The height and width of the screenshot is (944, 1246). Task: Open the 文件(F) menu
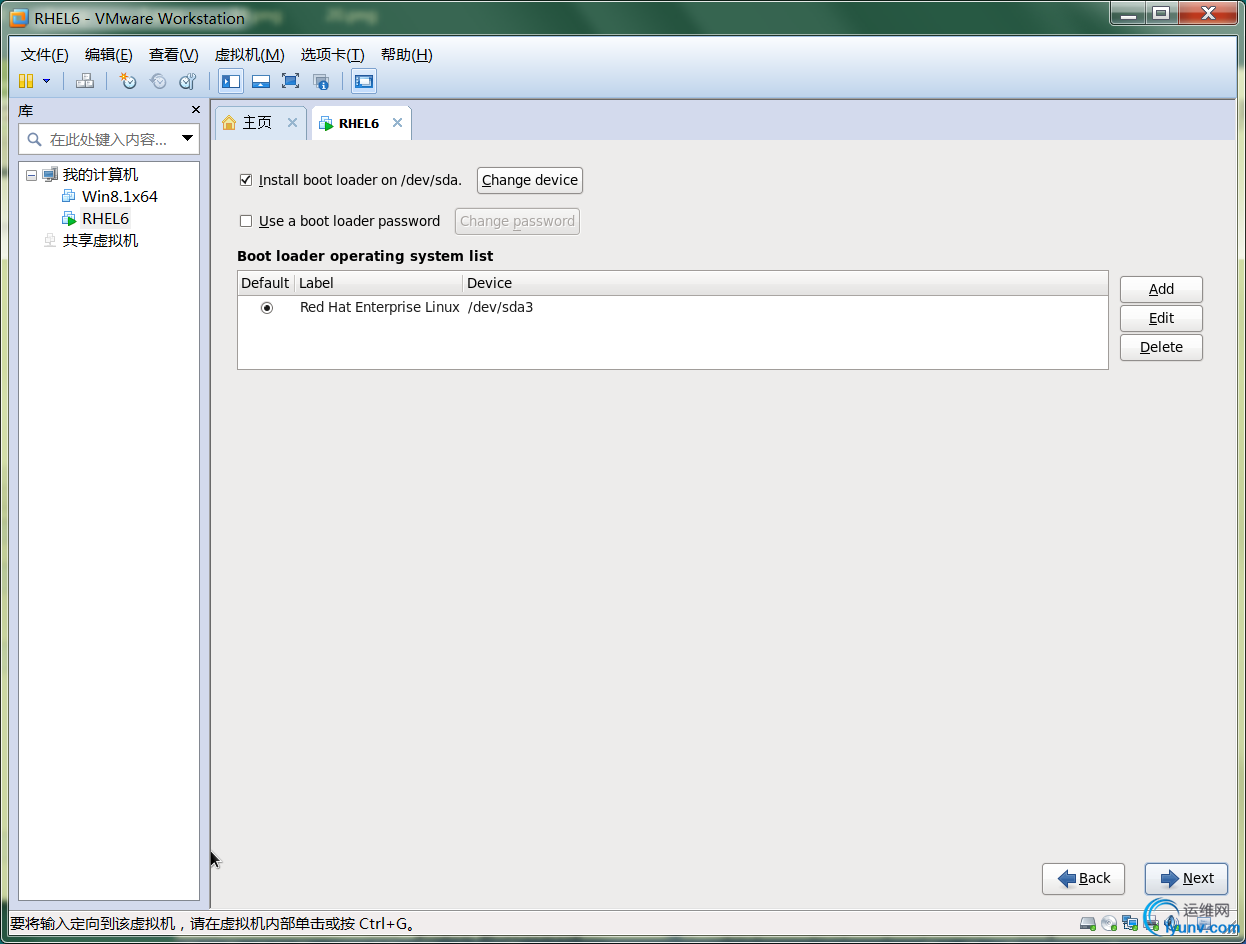tap(45, 55)
